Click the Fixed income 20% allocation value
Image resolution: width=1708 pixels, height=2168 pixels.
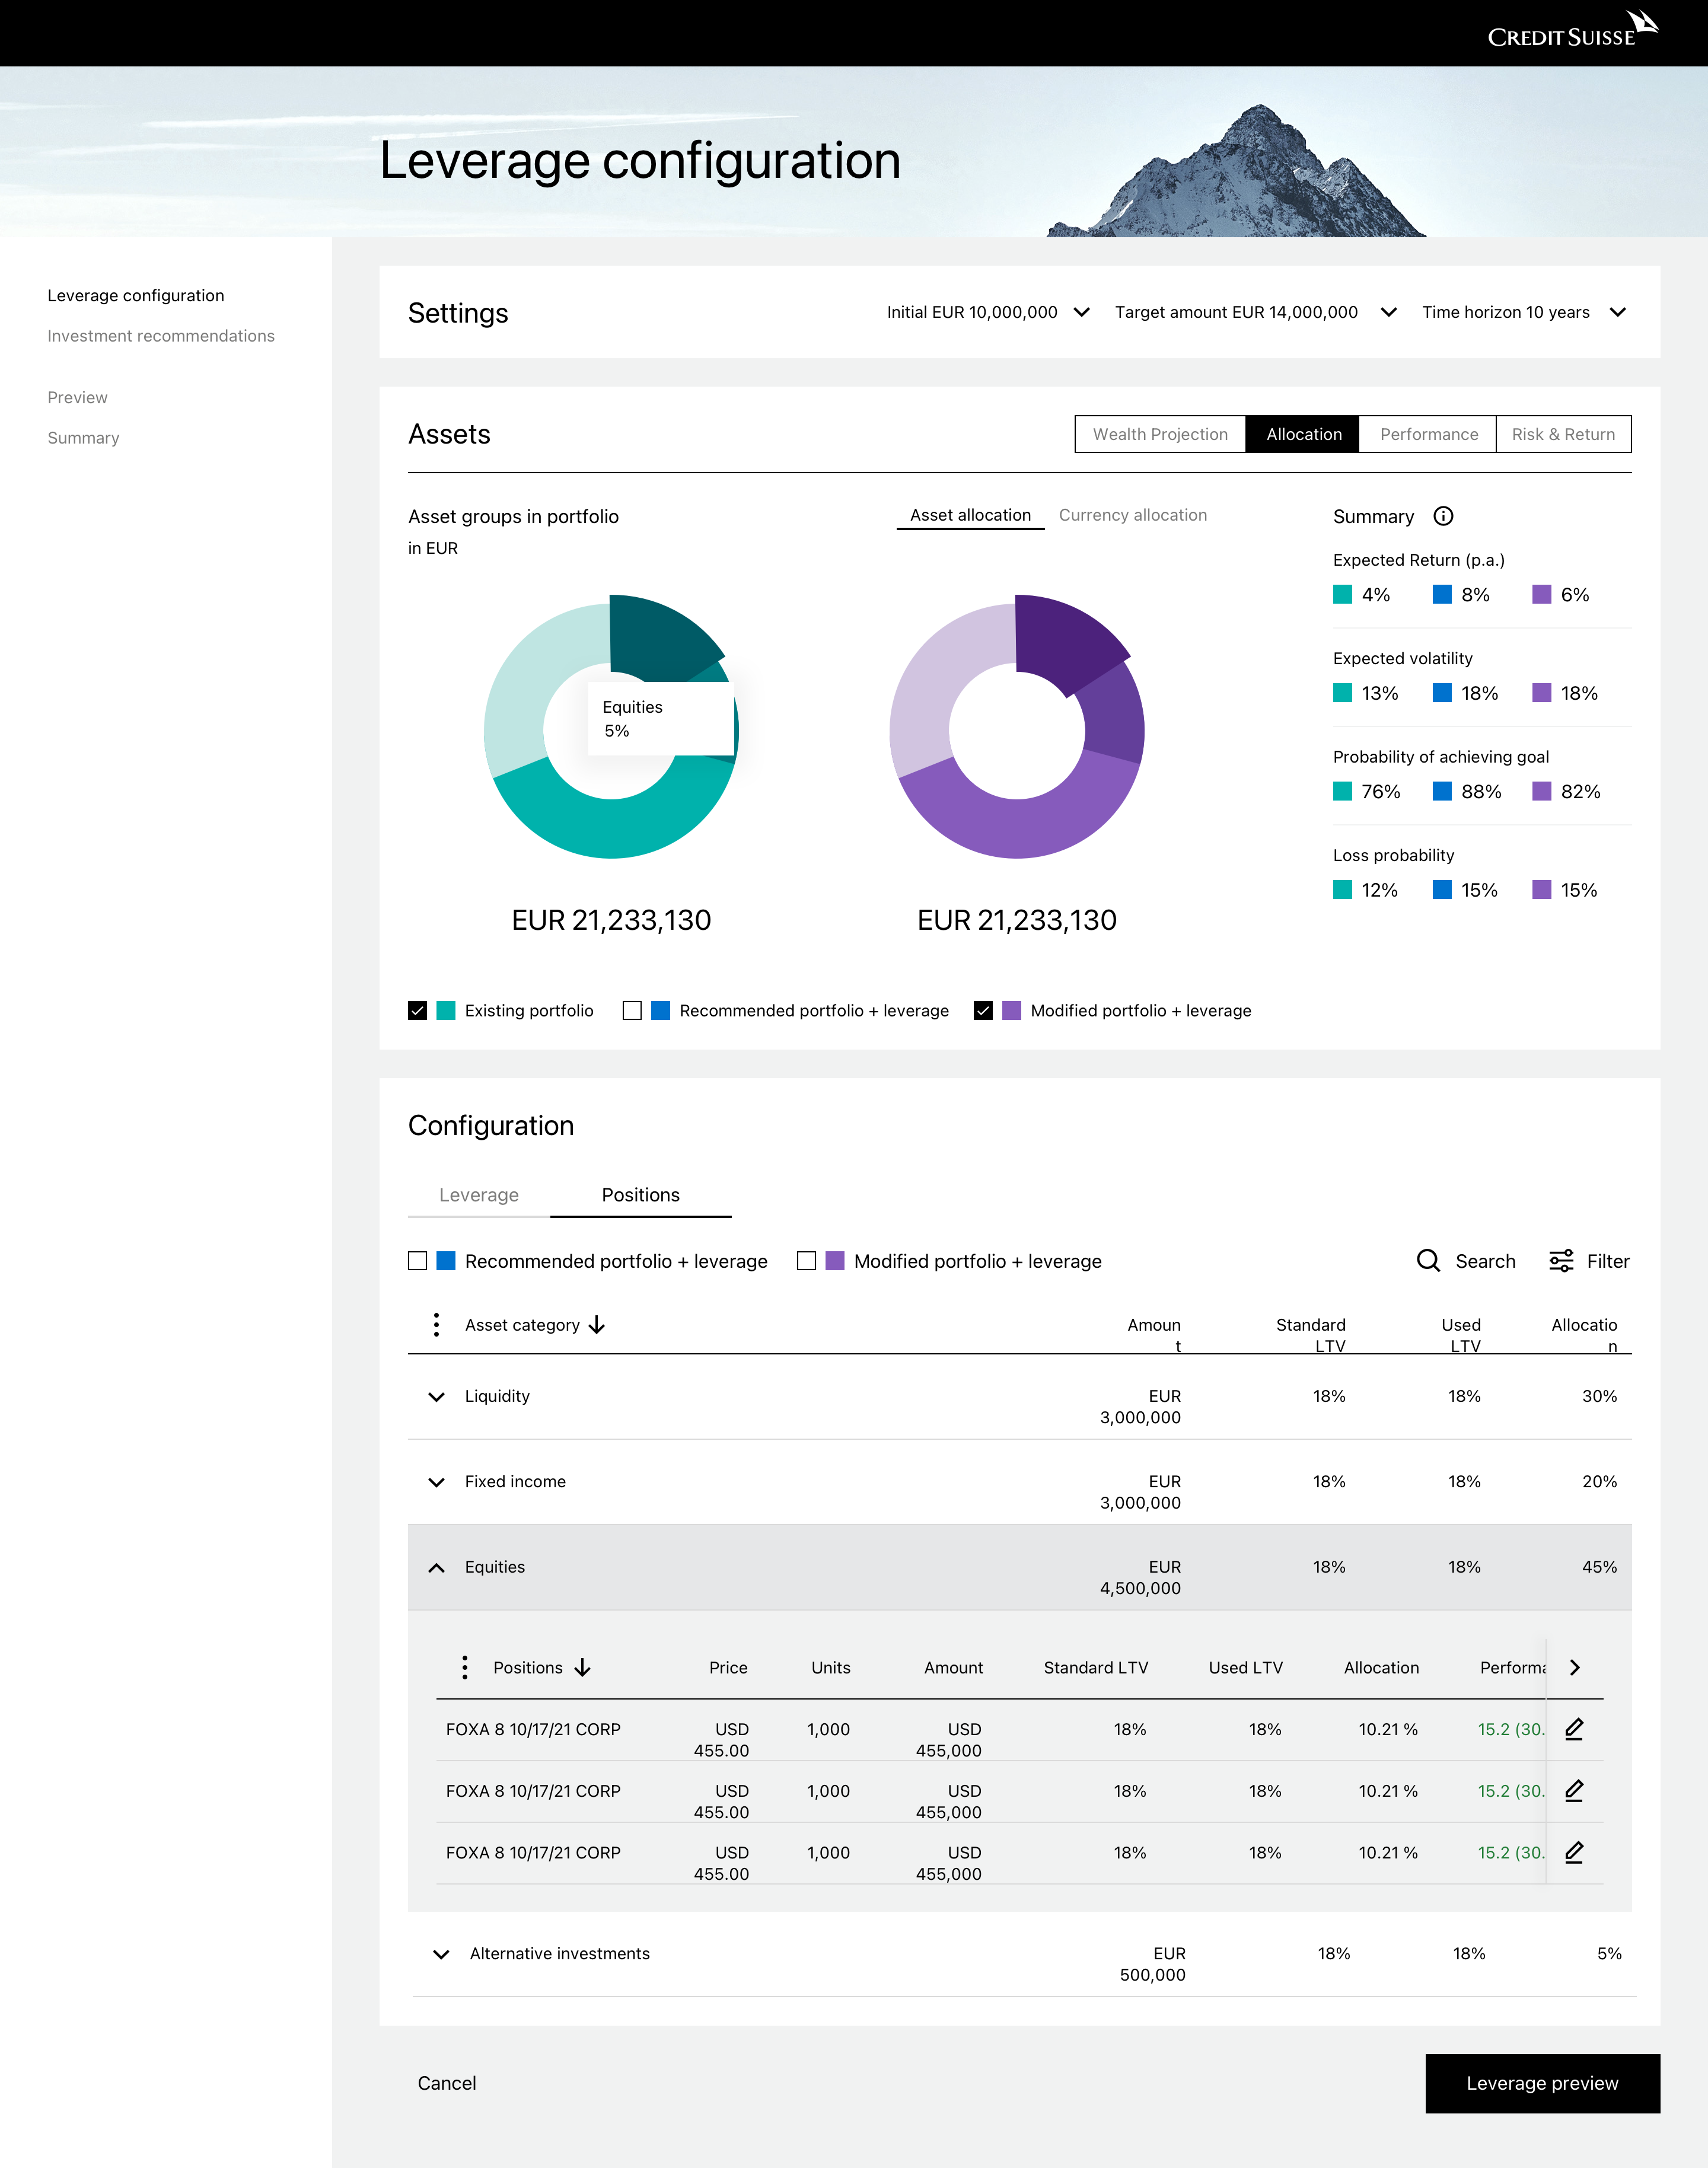point(1599,1481)
